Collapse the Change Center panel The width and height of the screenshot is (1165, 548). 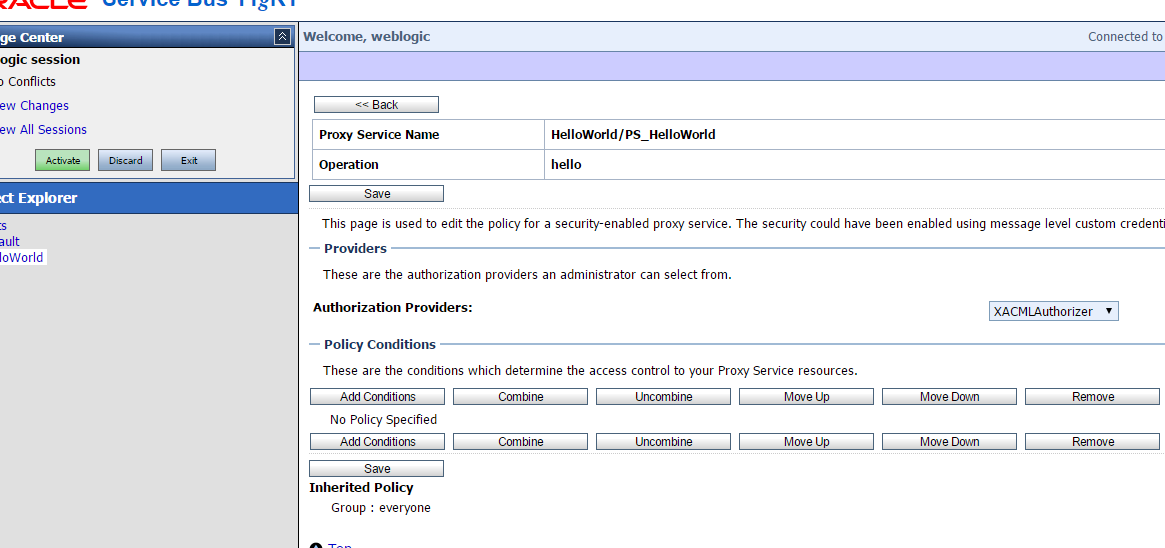(x=282, y=37)
